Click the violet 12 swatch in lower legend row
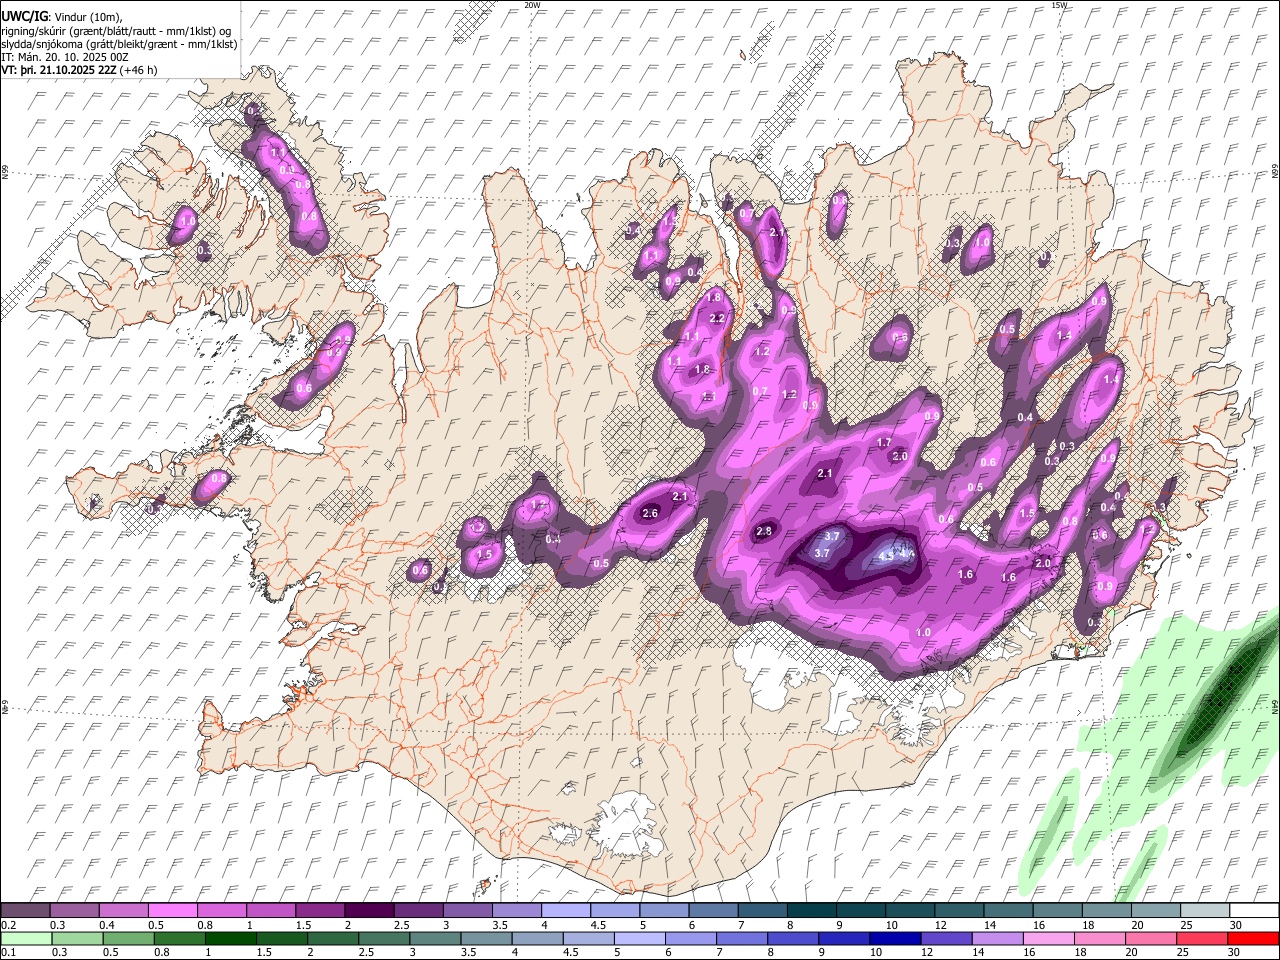1280x960 pixels. [x=947, y=938]
